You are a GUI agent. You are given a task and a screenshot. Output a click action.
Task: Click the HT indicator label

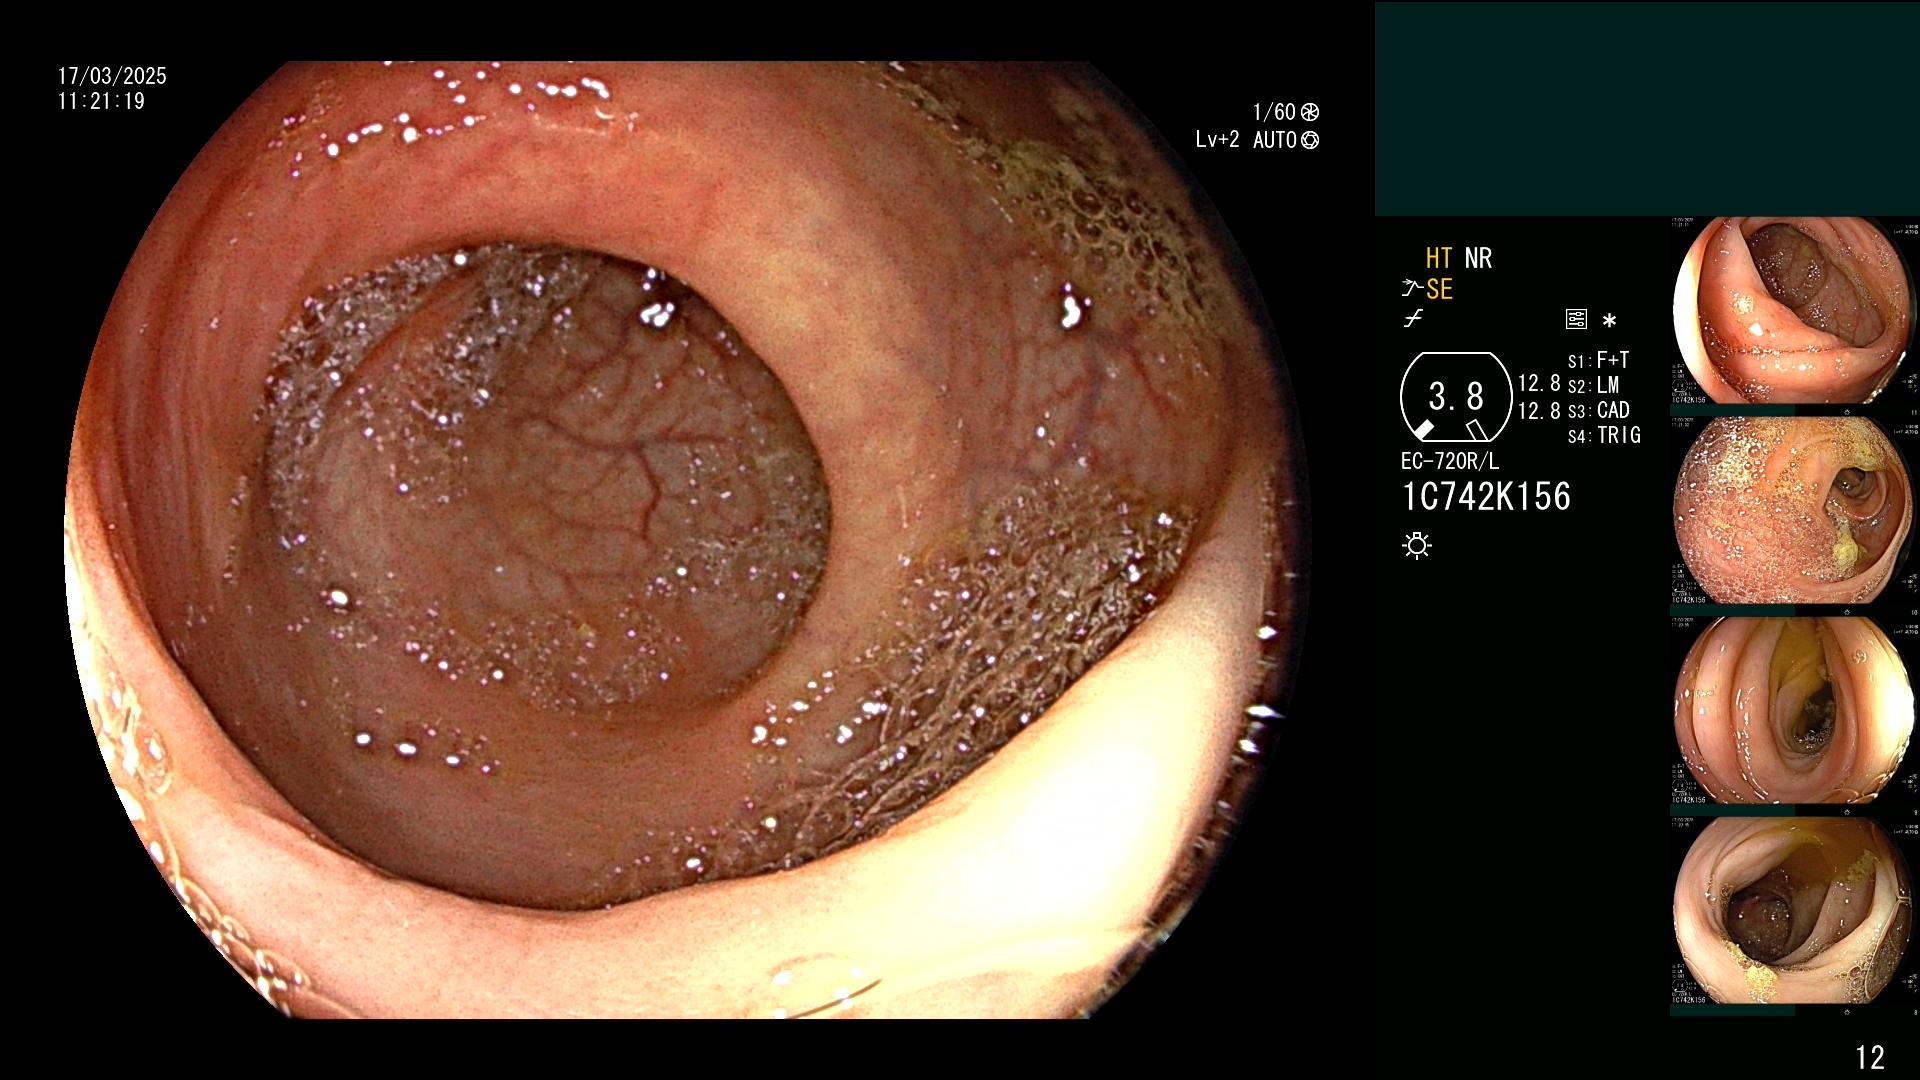[1438, 258]
